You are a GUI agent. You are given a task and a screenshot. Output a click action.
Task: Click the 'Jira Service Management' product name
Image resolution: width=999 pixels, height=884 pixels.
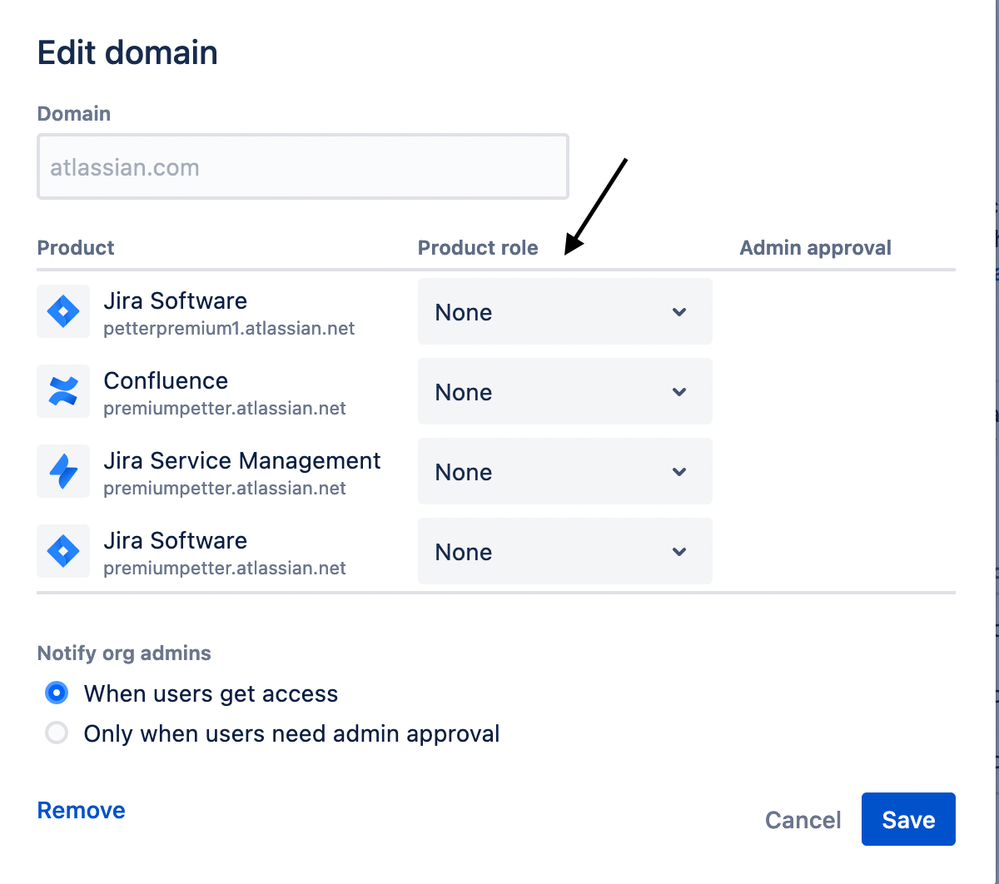tap(242, 461)
